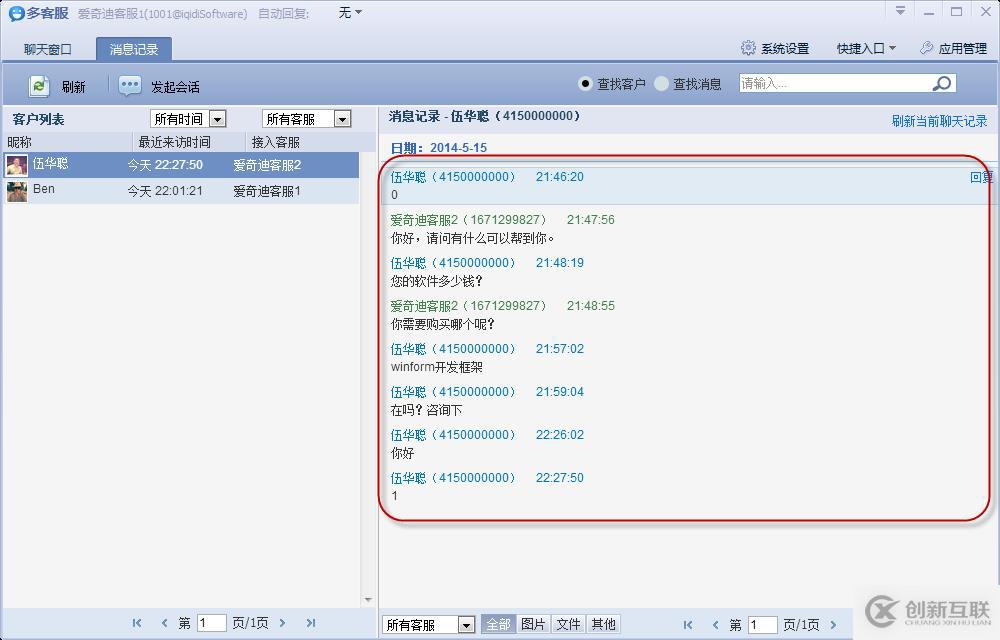Select the 查找消息 radio button
Viewport: 1000px width, 640px height.
[x=660, y=83]
